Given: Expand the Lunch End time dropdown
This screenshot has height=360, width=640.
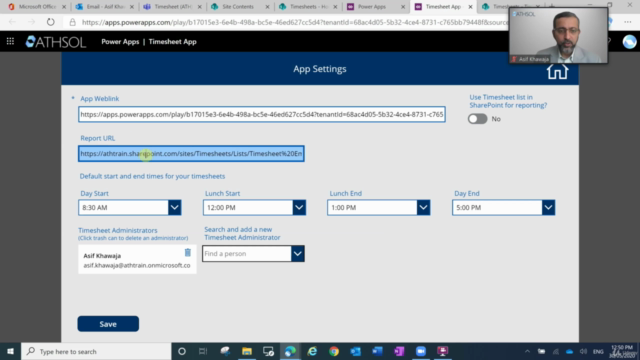Looking at the screenshot, I should pos(423,207).
